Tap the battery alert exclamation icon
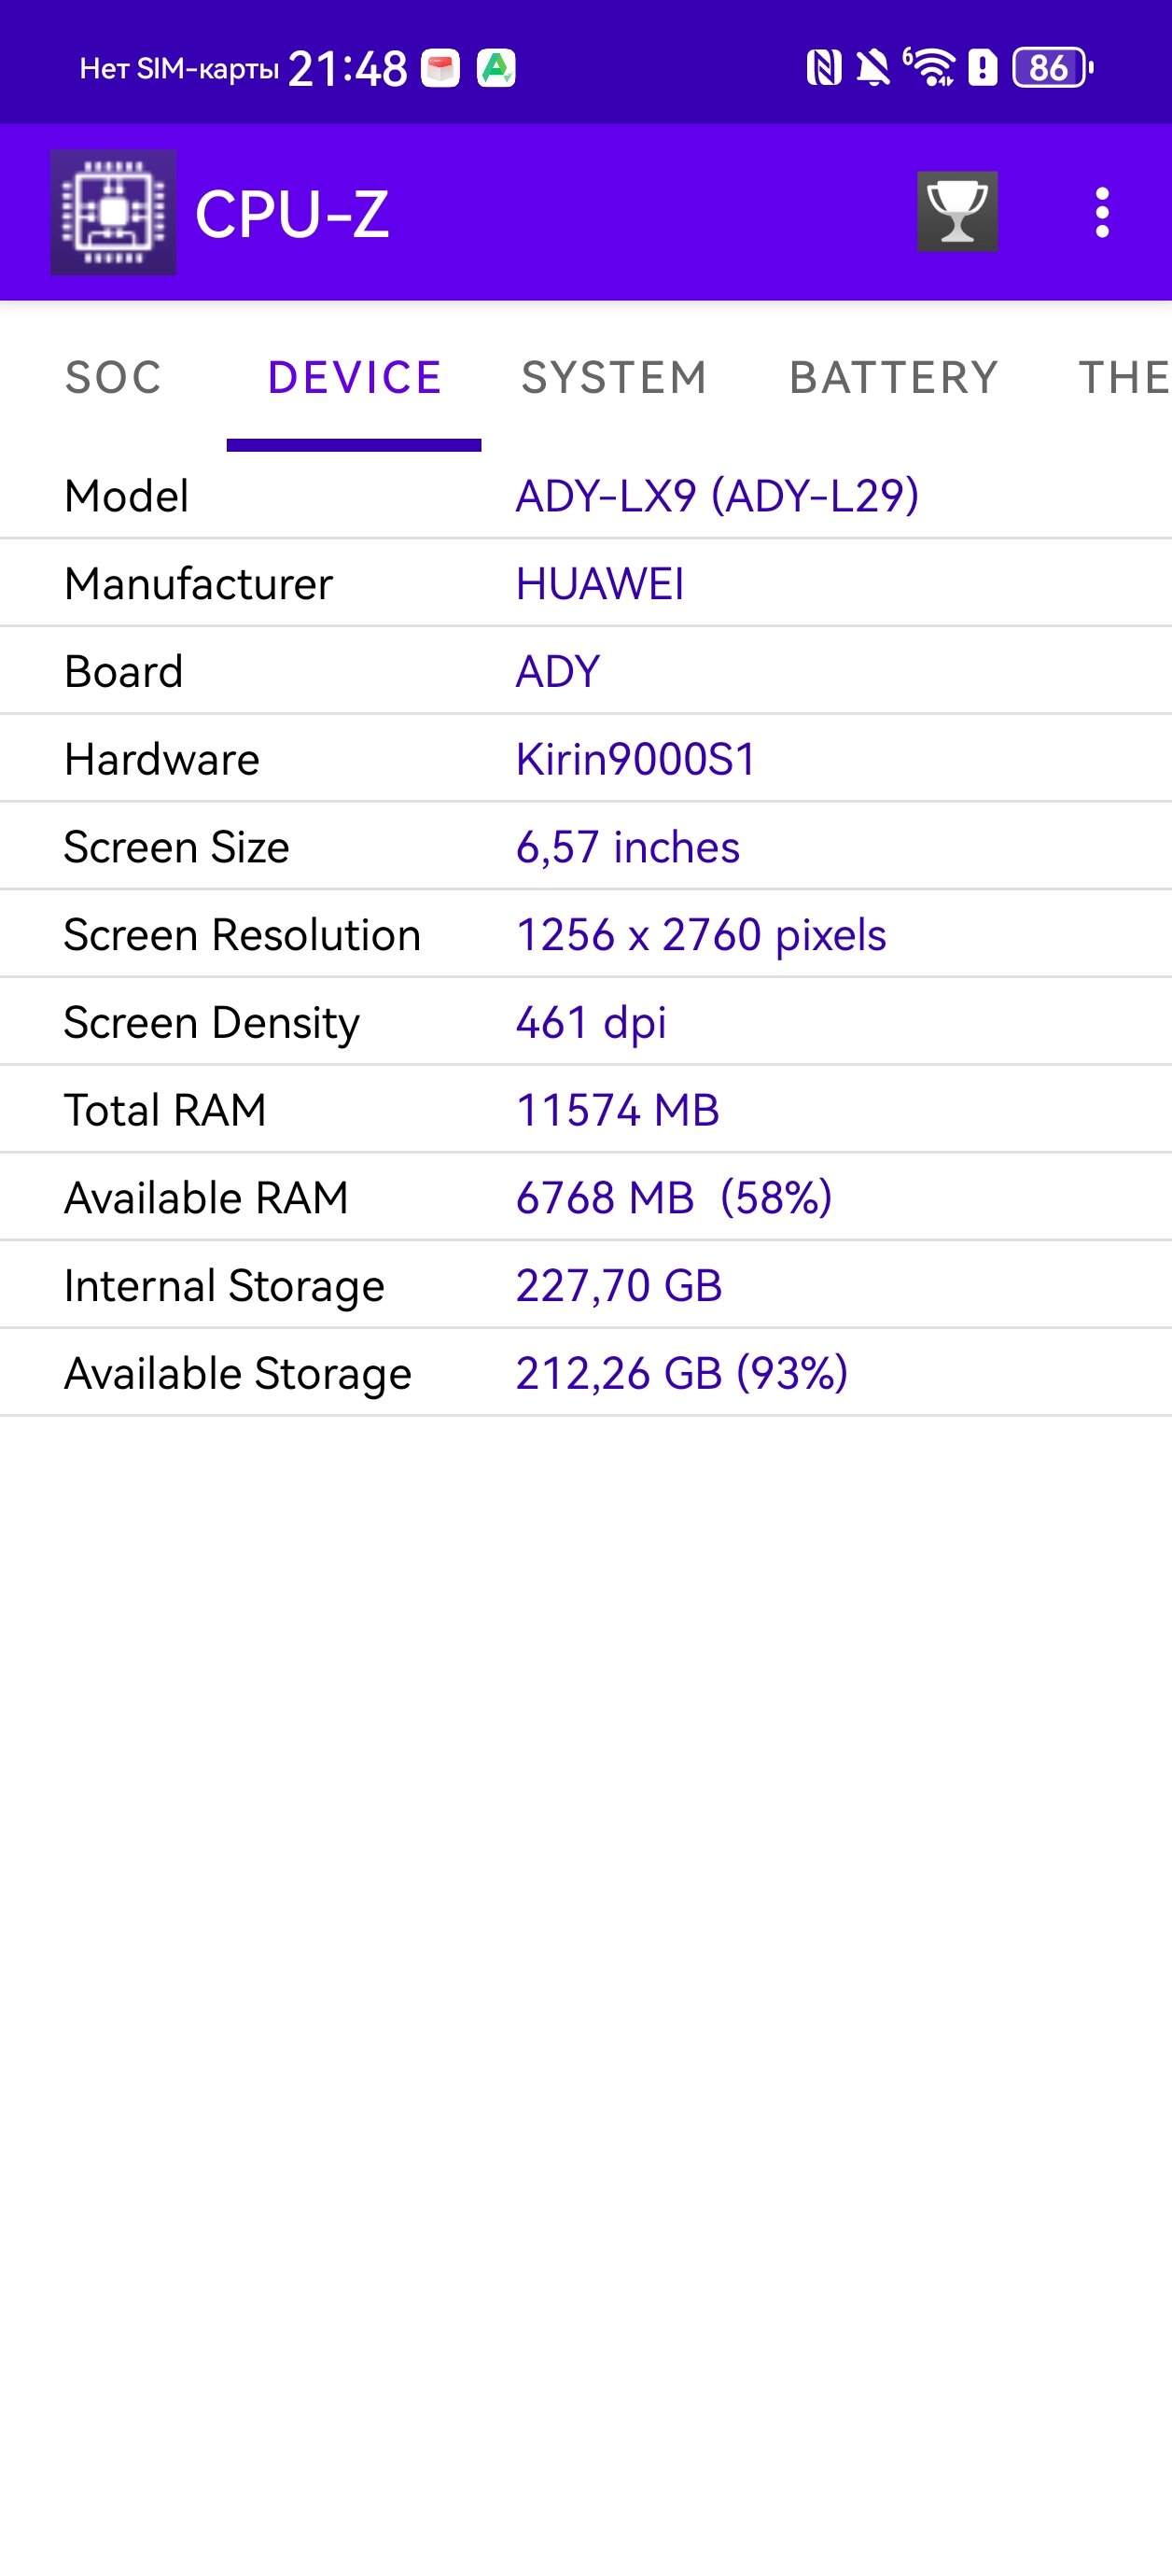Image resolution: width=1172 pixels, height=2576 pixels. coord(983,68)
